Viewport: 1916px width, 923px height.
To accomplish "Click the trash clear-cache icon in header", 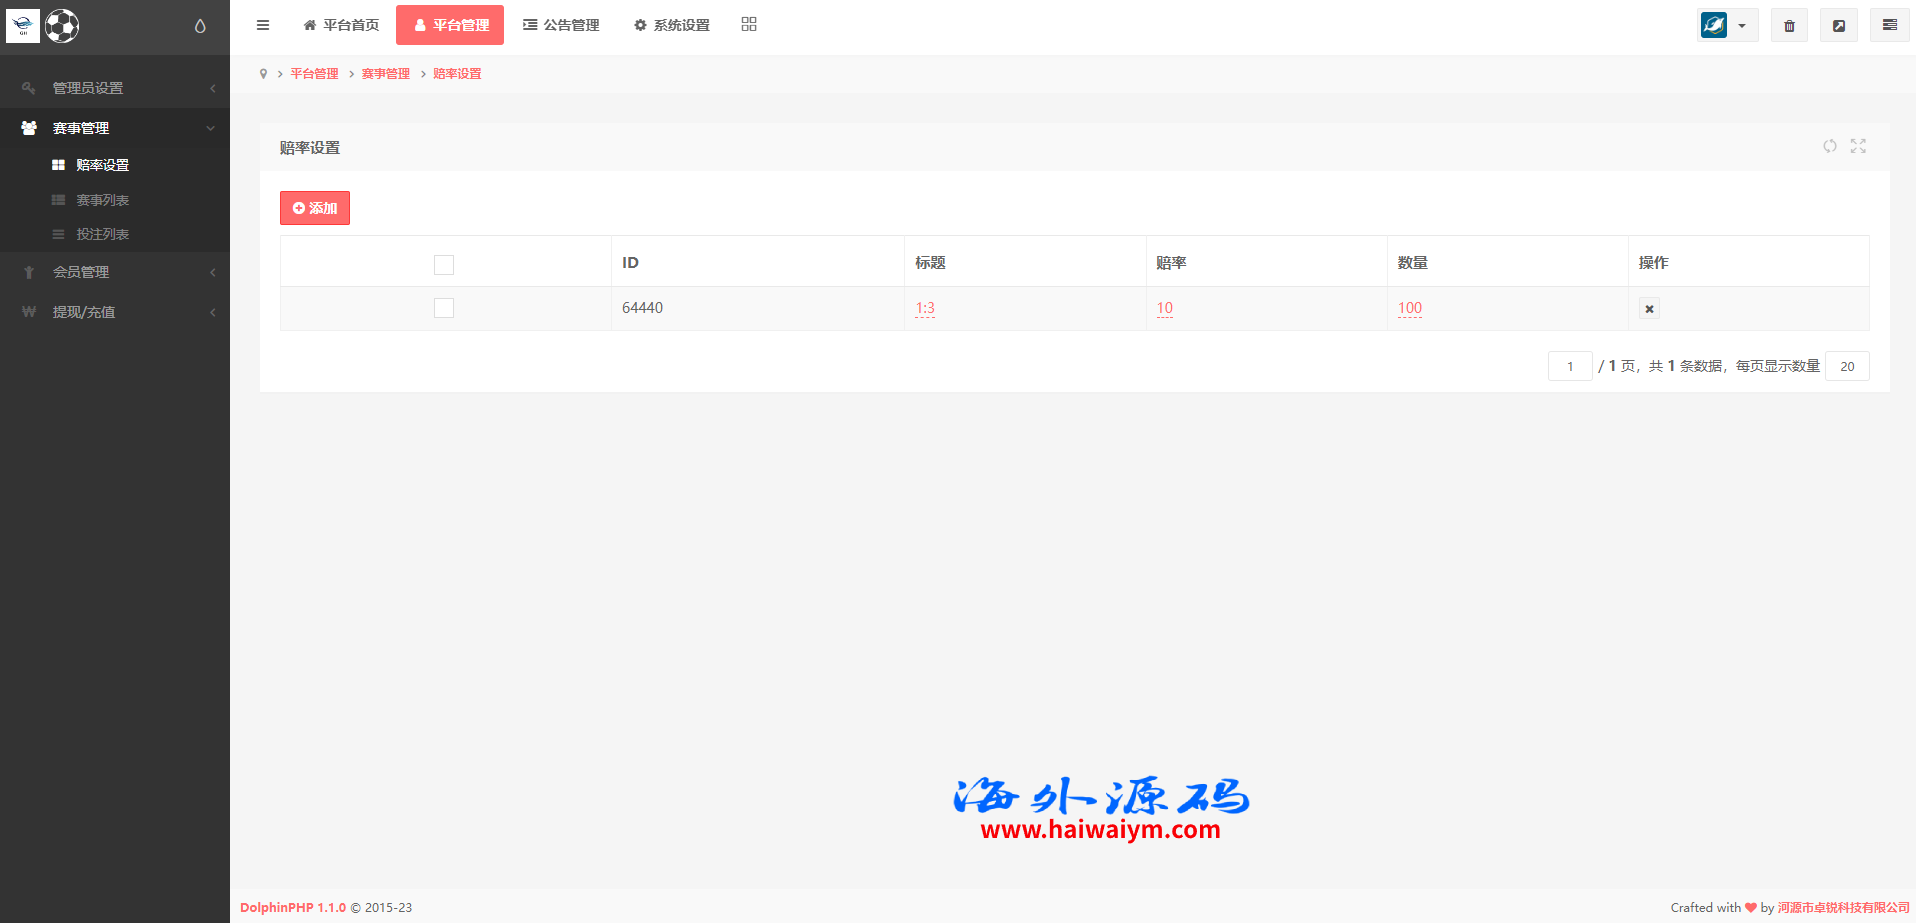I will coord(1789,26).
